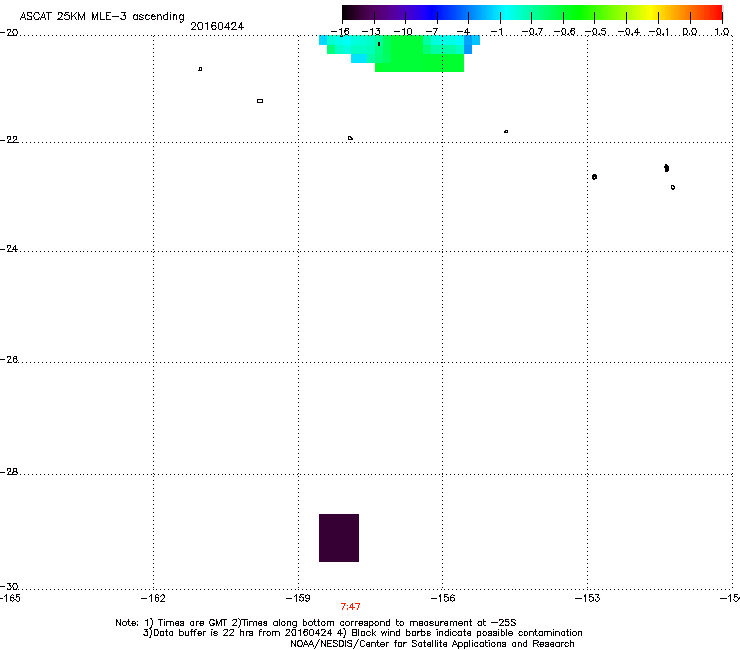This screenshot has width=740, height=650.
Task: Click the color bar label "-1"
Action: [497, 32]
